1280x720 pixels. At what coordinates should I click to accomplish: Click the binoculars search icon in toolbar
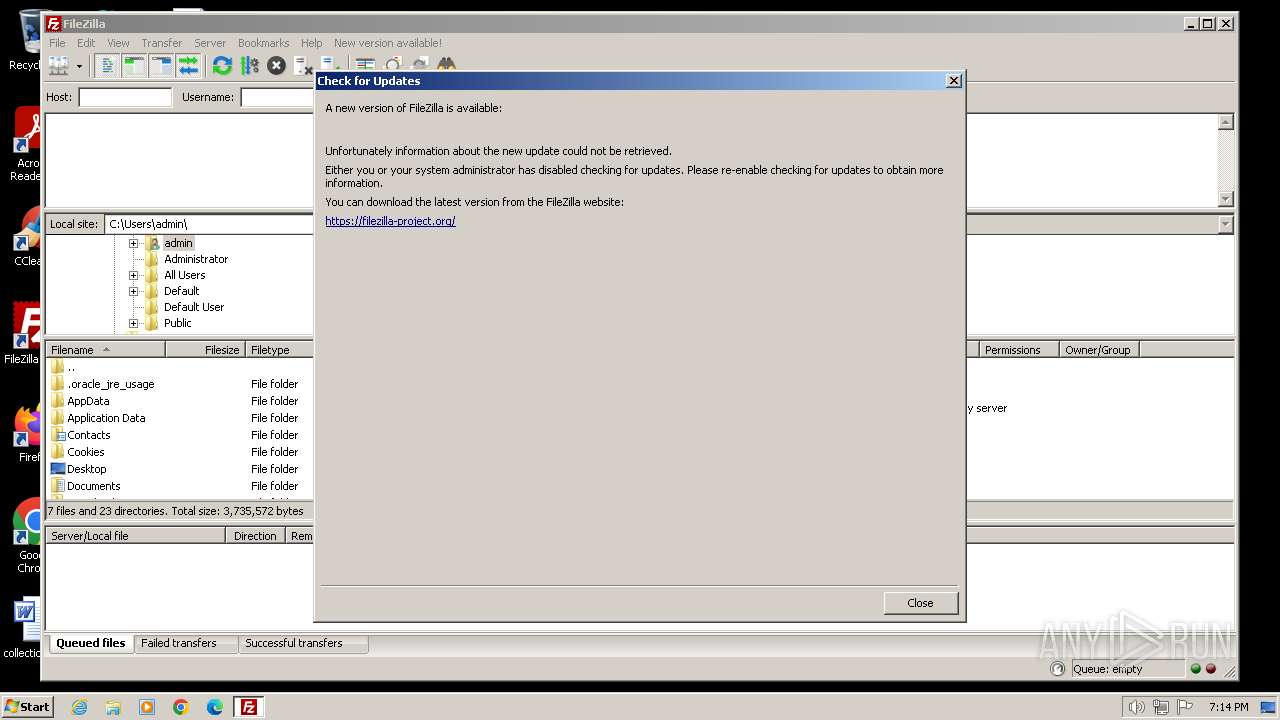tap(446, 64)
